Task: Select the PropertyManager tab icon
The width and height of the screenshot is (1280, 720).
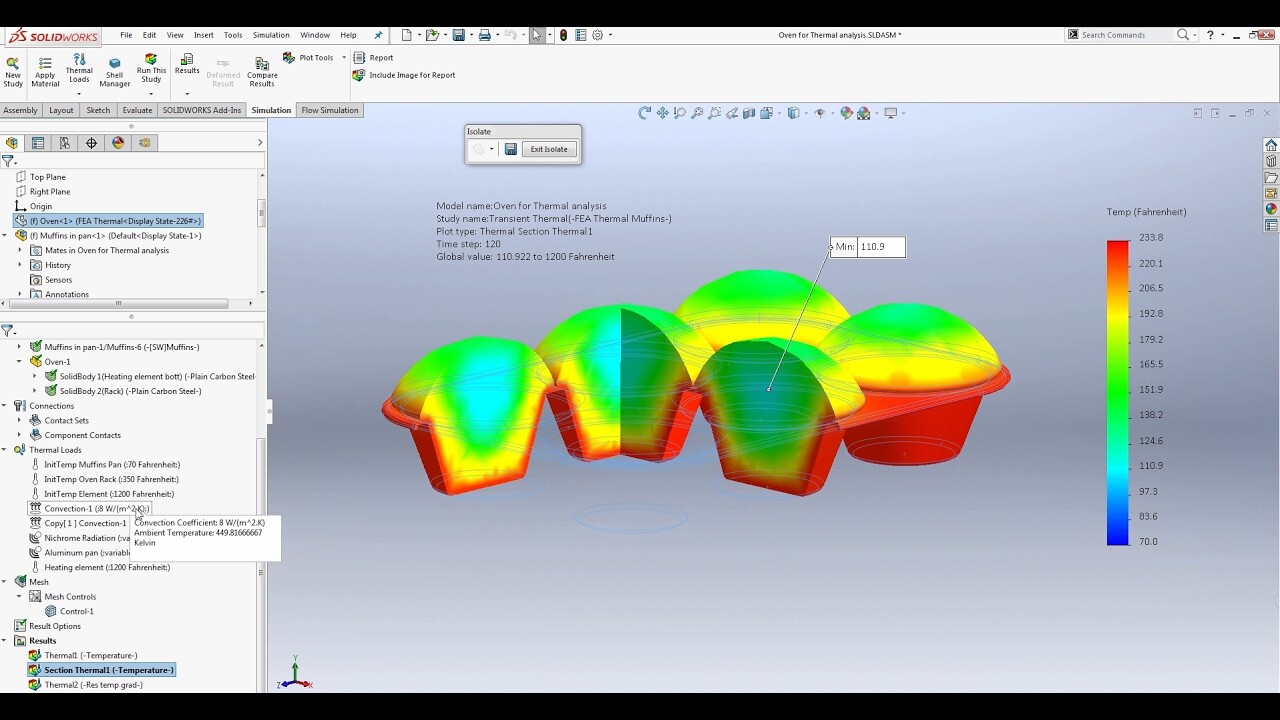Action: point(38,143)
